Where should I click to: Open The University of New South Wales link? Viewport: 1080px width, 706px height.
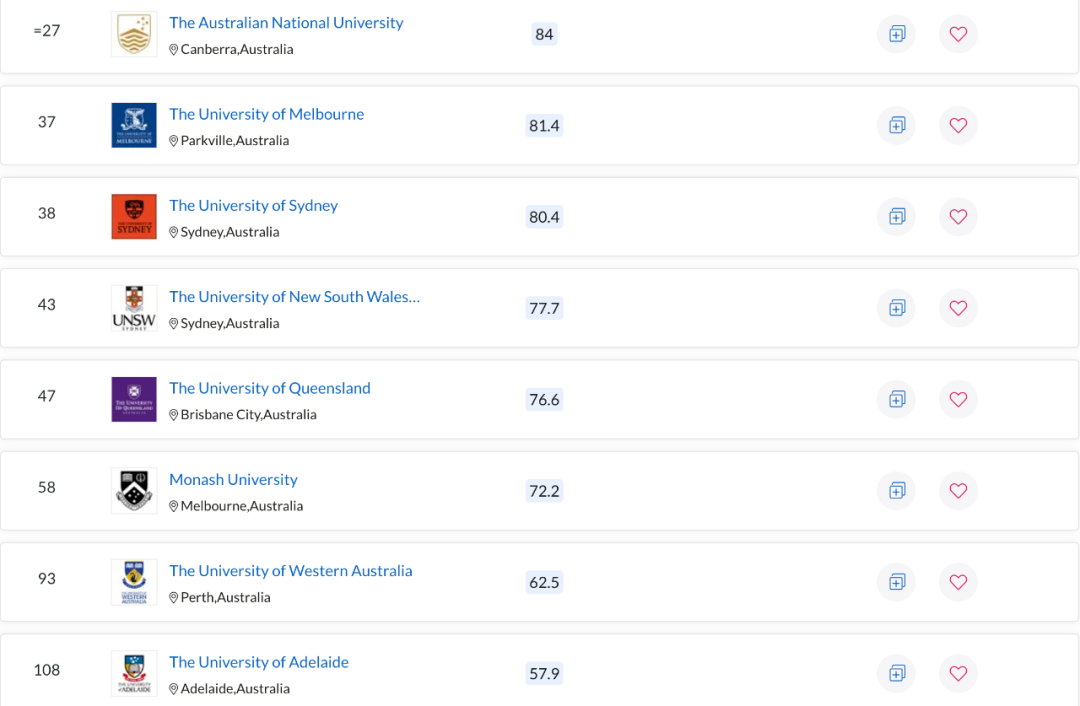click(x=294, y=297)
